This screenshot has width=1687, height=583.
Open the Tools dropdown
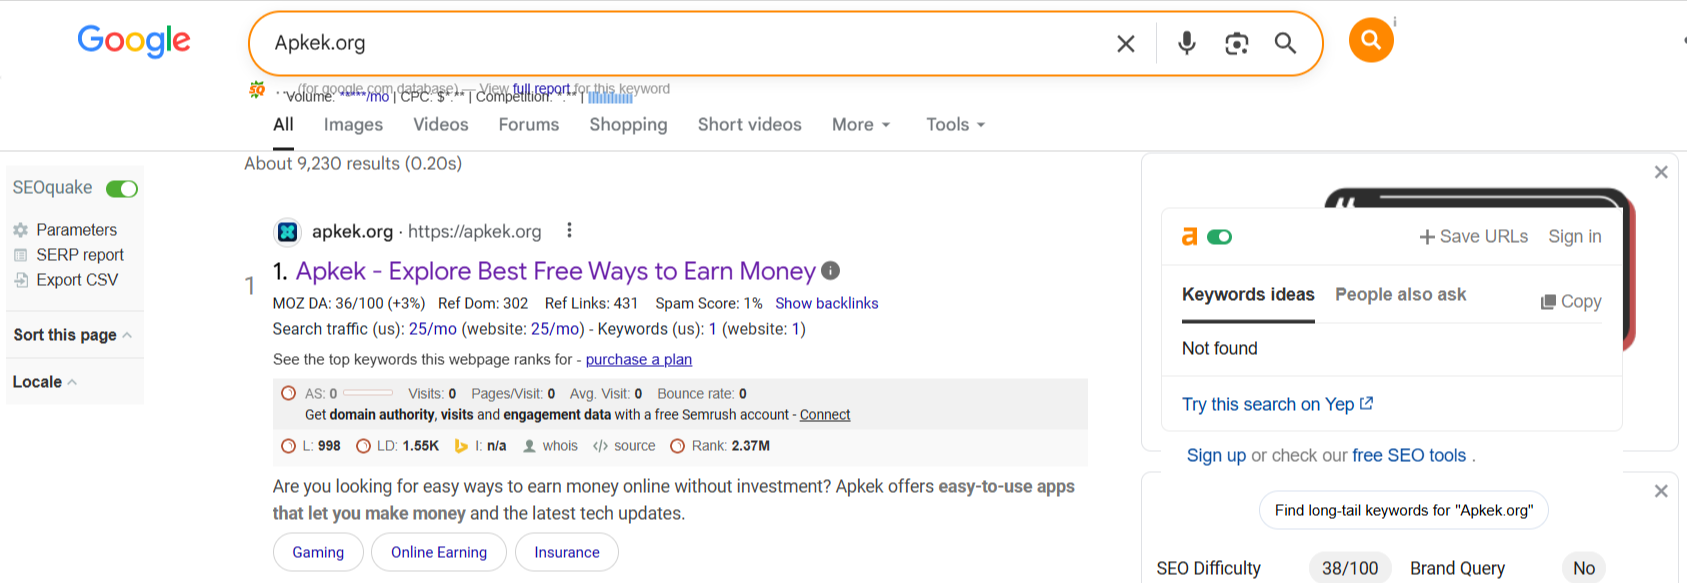pos(956,124)
